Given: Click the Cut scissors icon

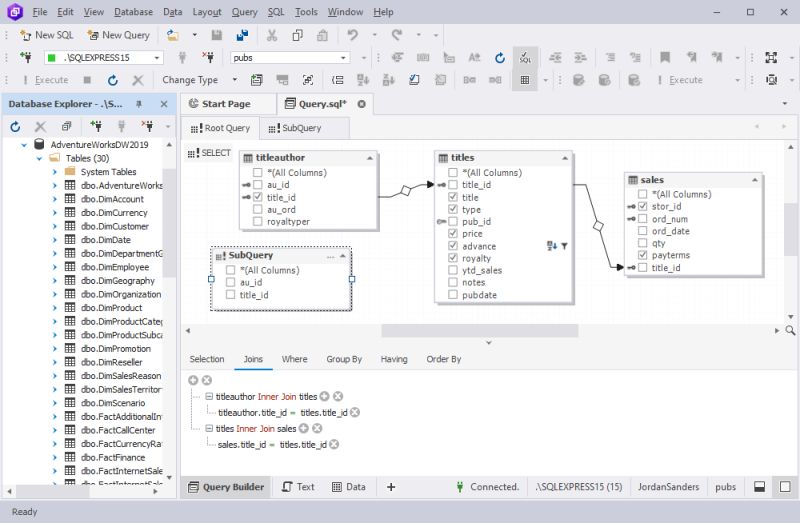Looking at the screenshot, I should pos(272,35).
